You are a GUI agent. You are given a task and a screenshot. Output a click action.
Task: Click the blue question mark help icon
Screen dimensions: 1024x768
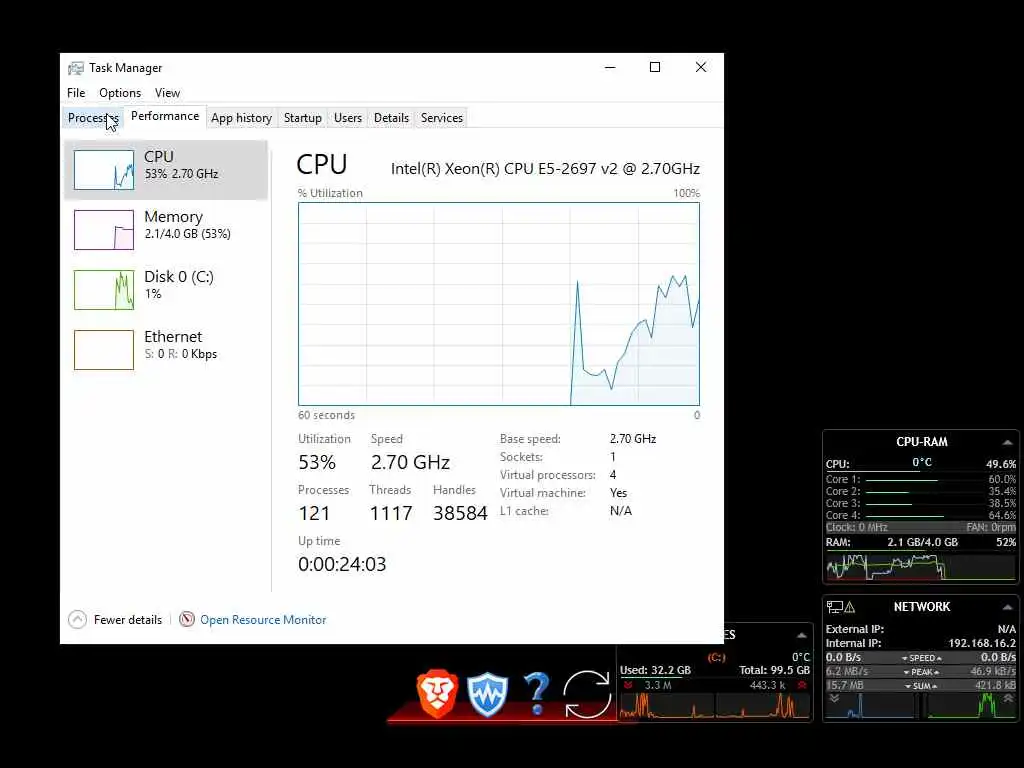point(537,694)
